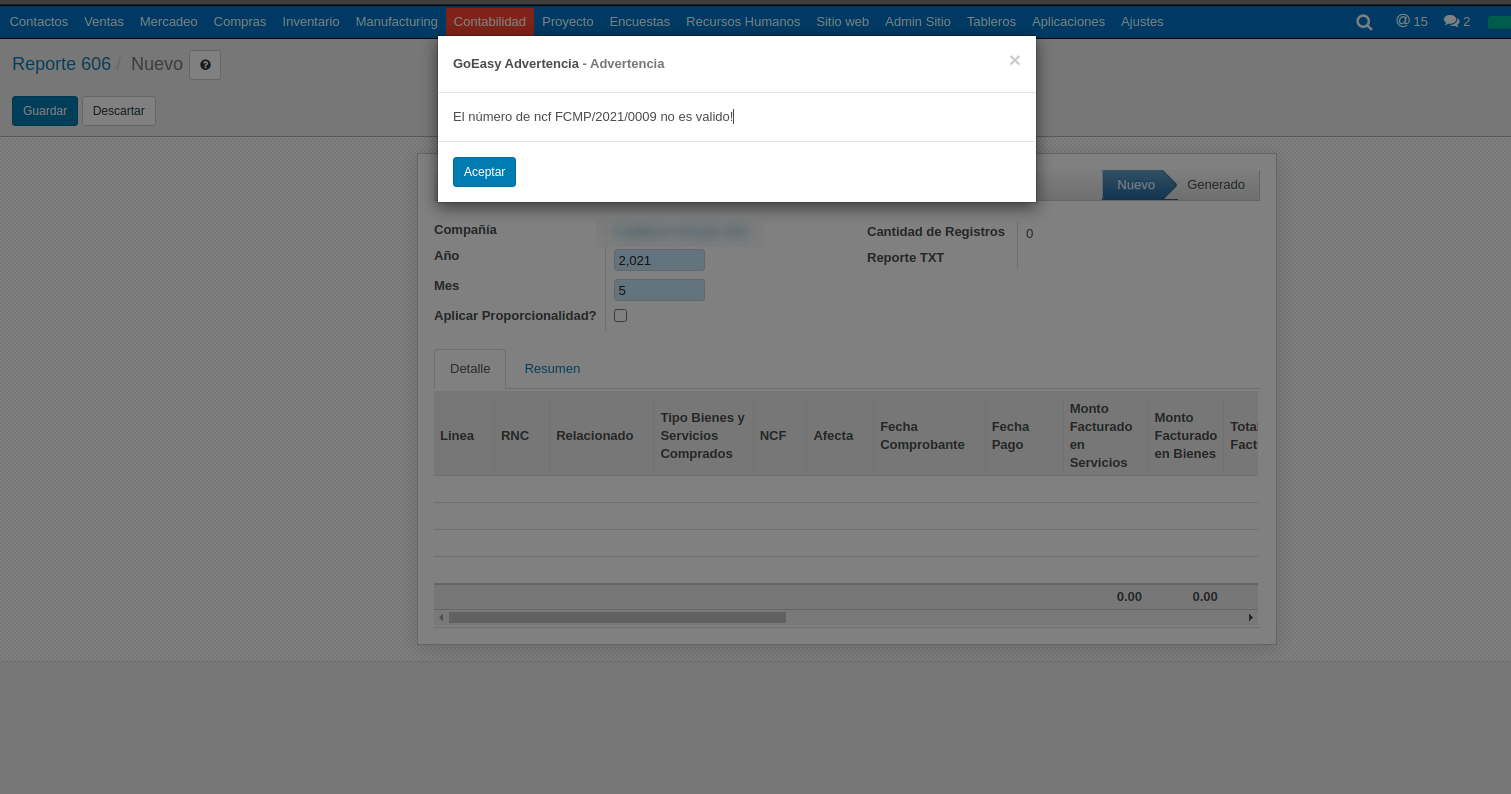Sort by the Fecha Comprobante column header

coord(929,435)
